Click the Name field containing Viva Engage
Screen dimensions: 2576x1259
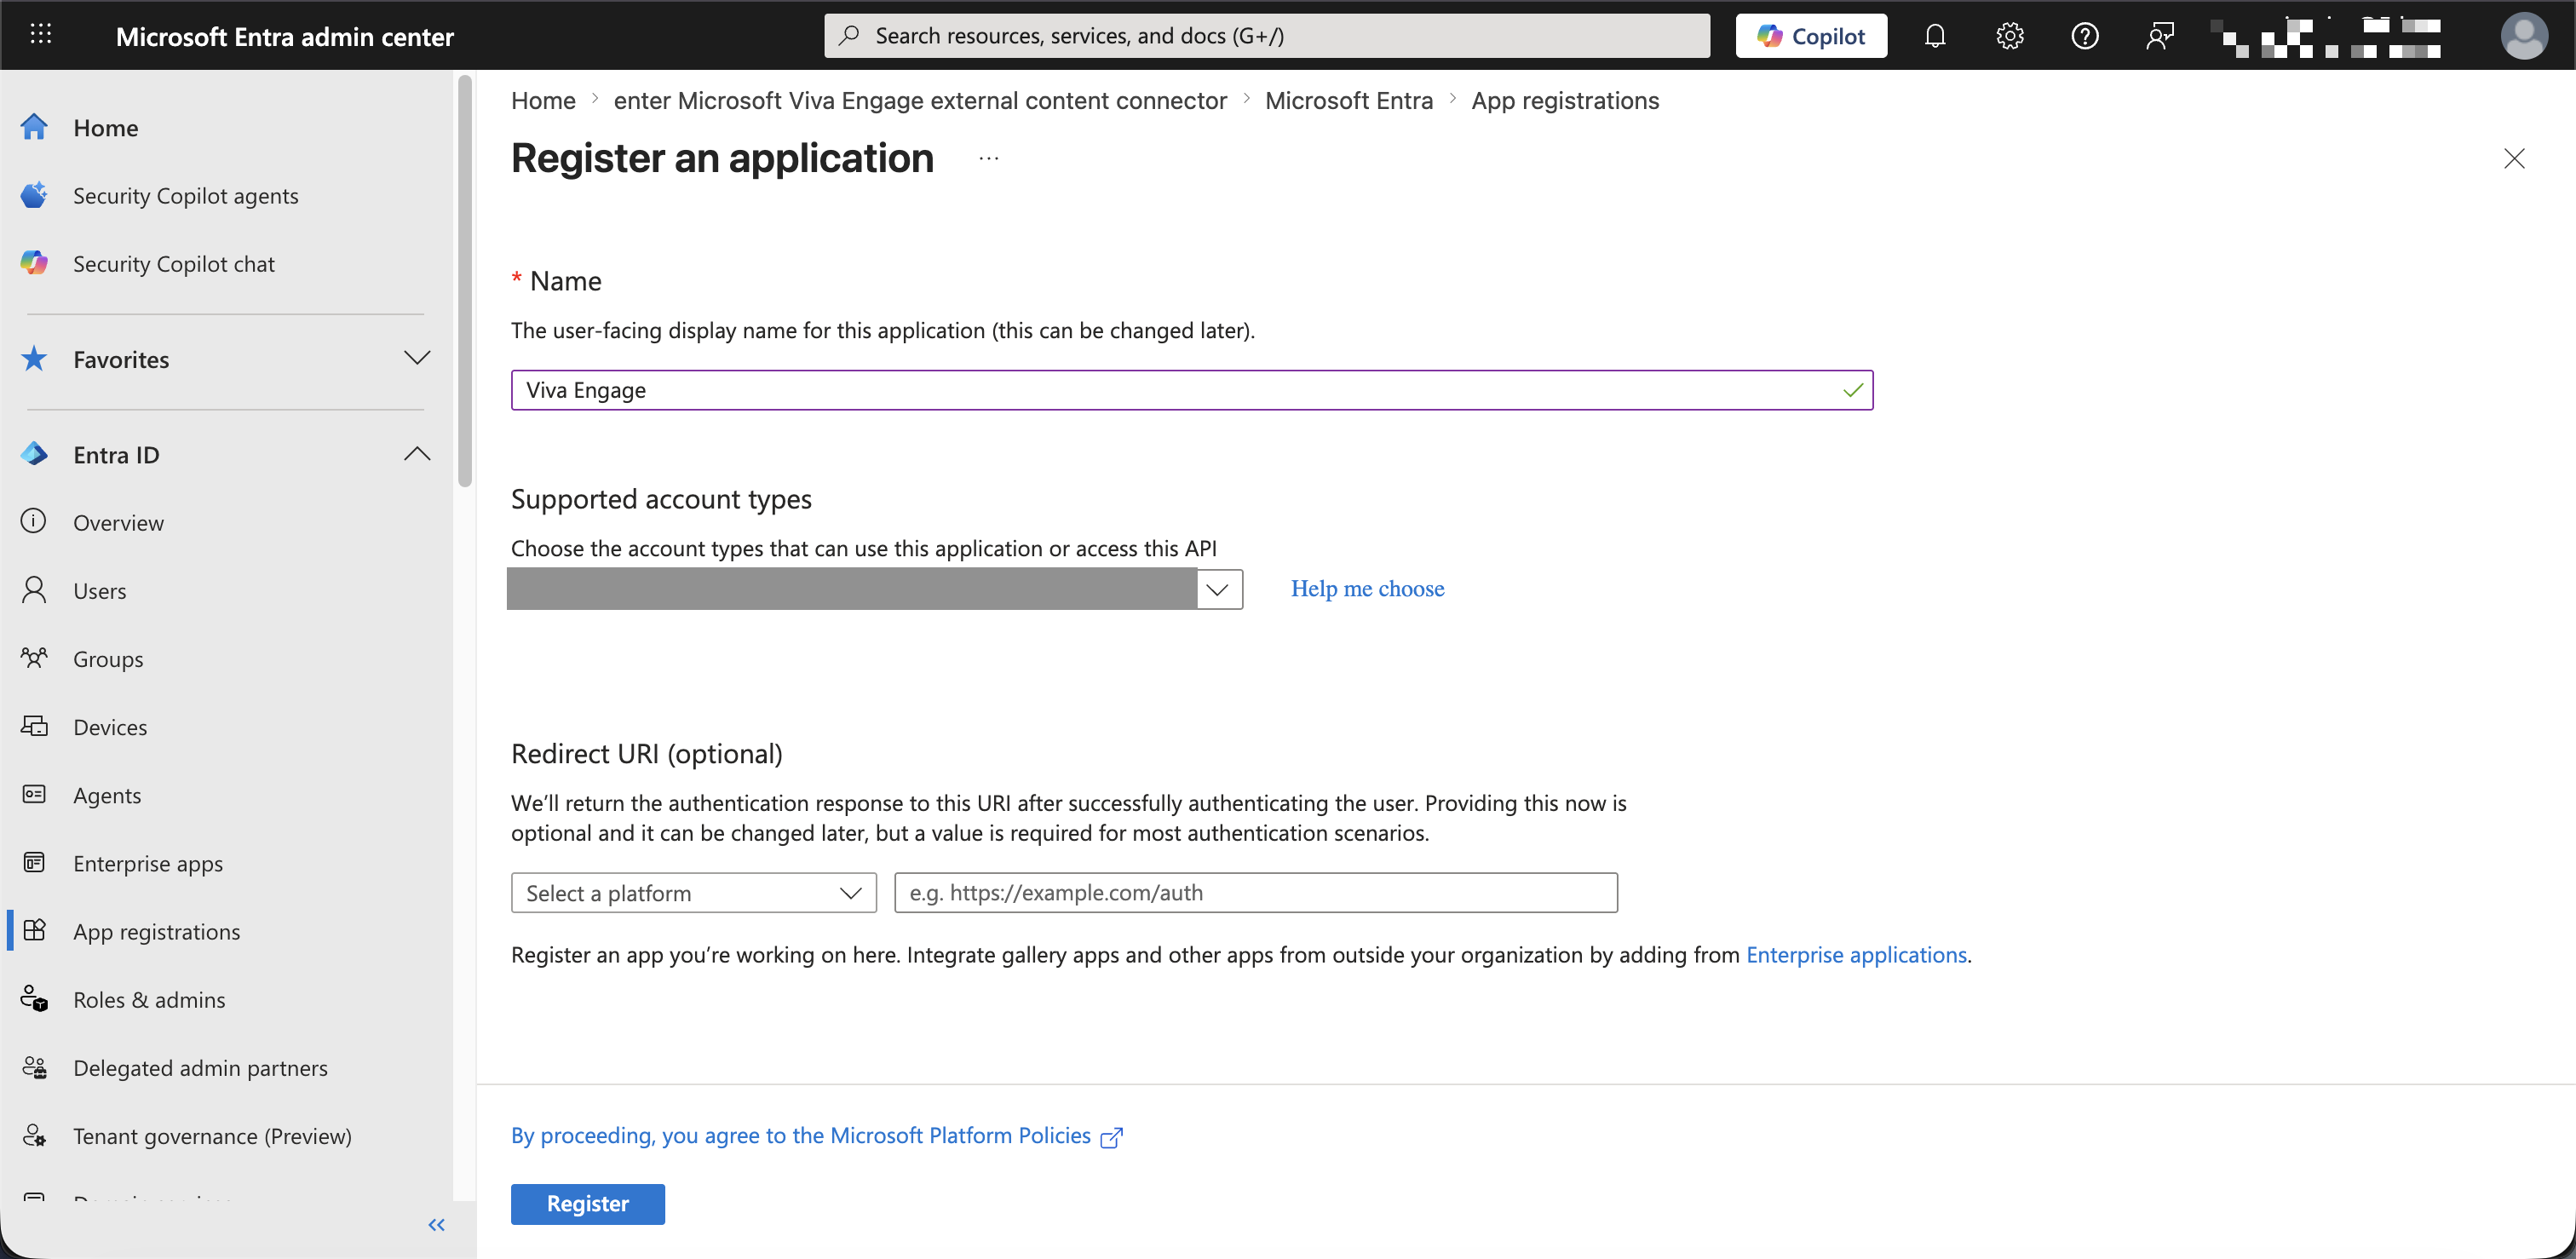point(1191,389)
